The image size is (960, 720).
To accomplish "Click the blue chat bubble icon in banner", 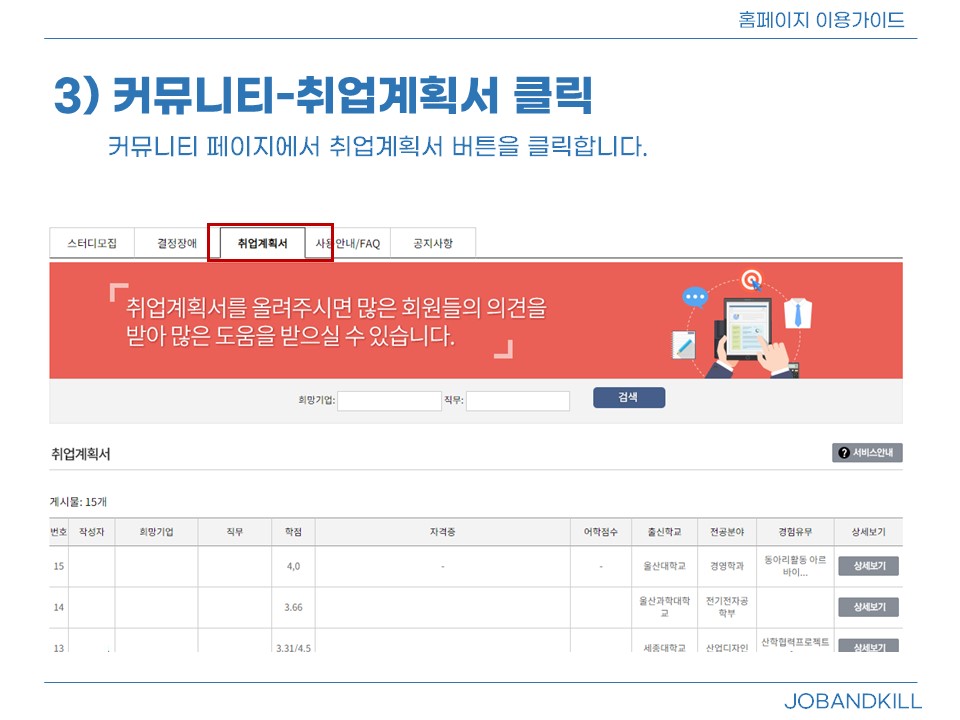I will (x=694, y=297).
